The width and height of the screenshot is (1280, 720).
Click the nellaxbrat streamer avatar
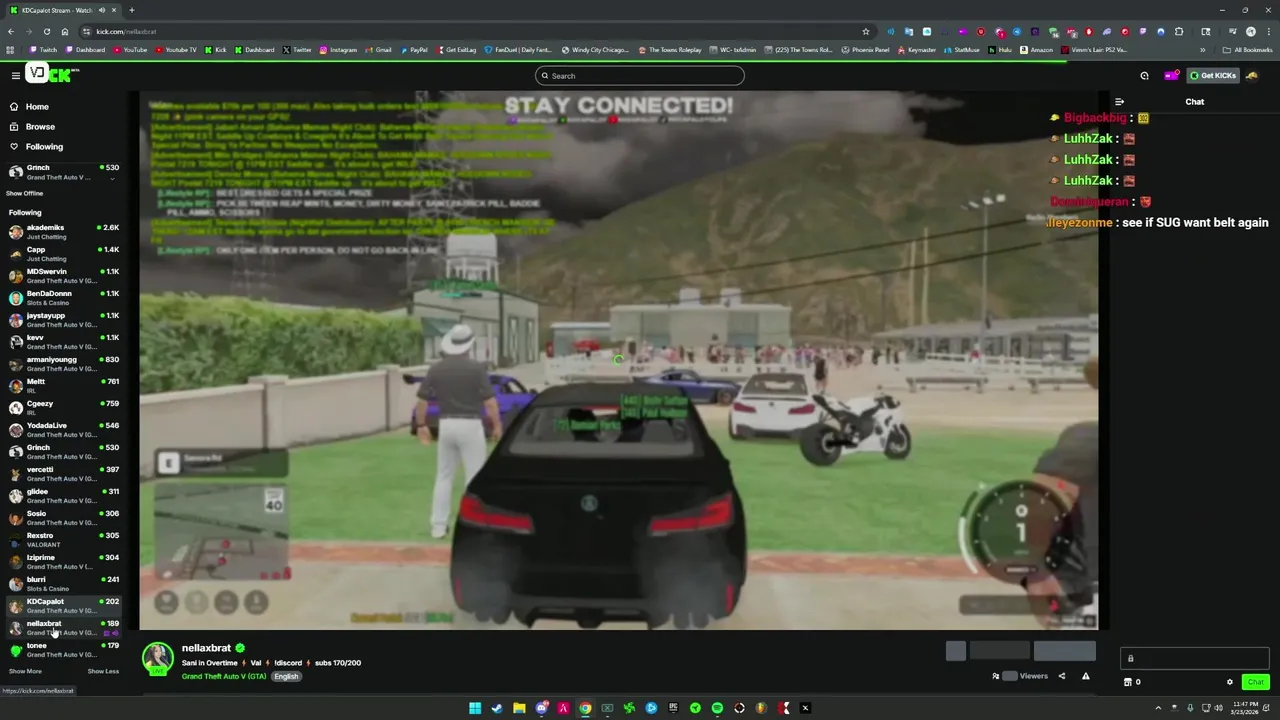(157, 657)
